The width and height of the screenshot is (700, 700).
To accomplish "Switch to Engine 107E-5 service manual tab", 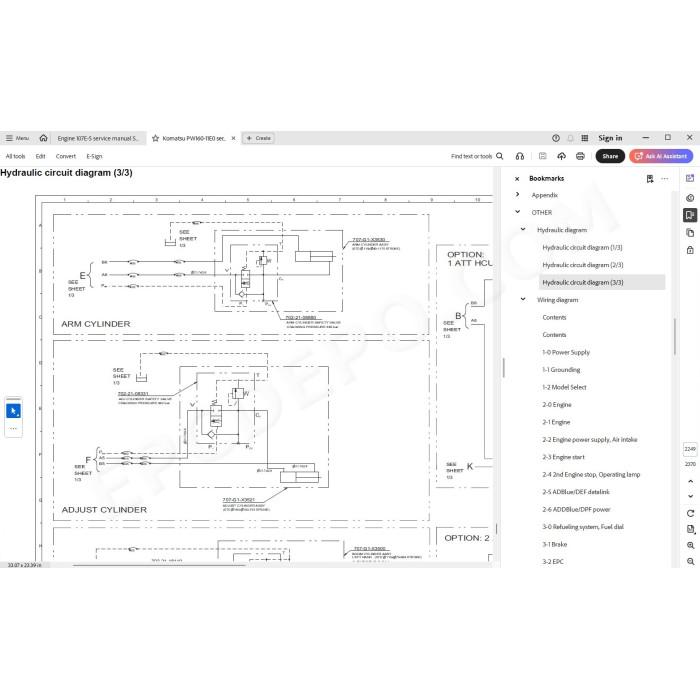I will tap(98, 138).
